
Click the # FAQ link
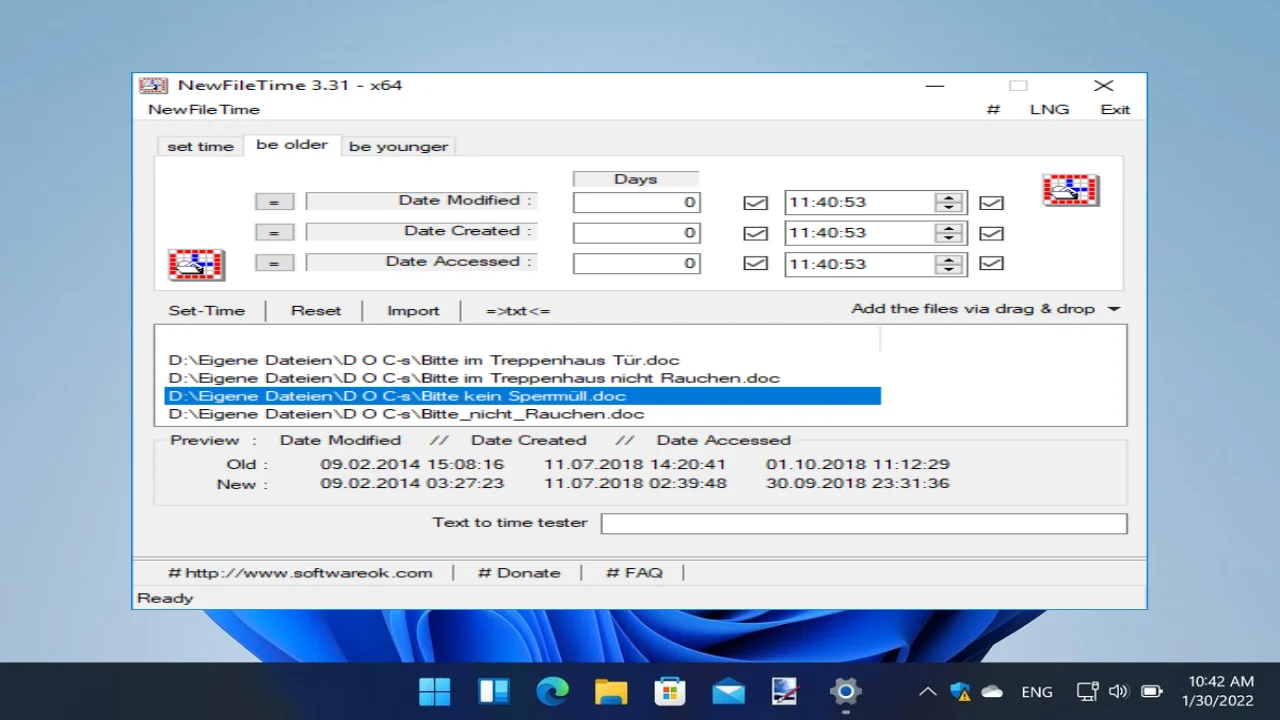pos(634,573)
